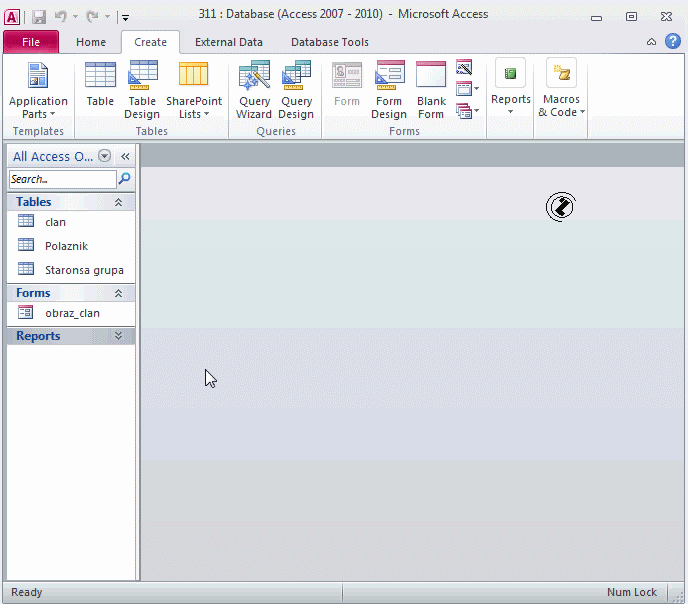Save with Quick Access toolbar icon
Viewport: 688px width, 604px height.
click(x=39, y=17)
